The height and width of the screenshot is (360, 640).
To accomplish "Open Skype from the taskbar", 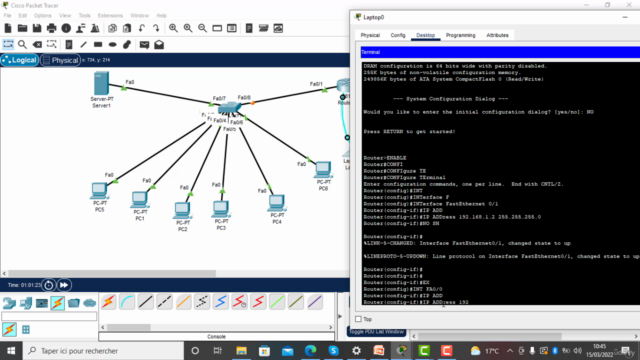I will (x=333, y=351).
